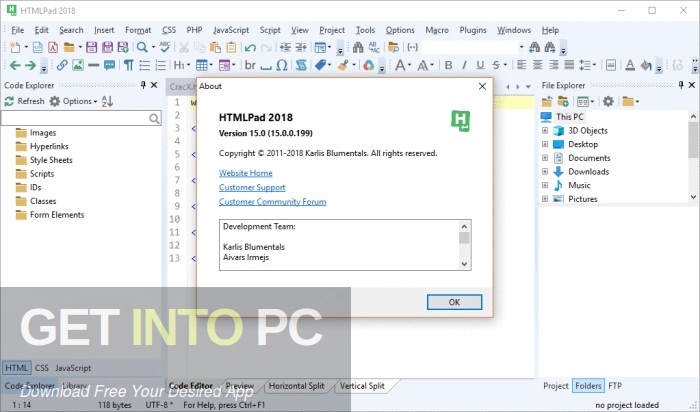Viewport: 700px width, 412px height.
Task: Click the text color underlined A icon
Action: pos(630,66)
